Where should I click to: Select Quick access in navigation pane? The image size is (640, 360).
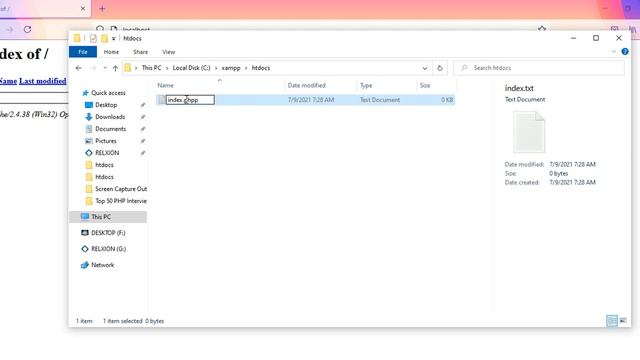[x=108, y=93]
